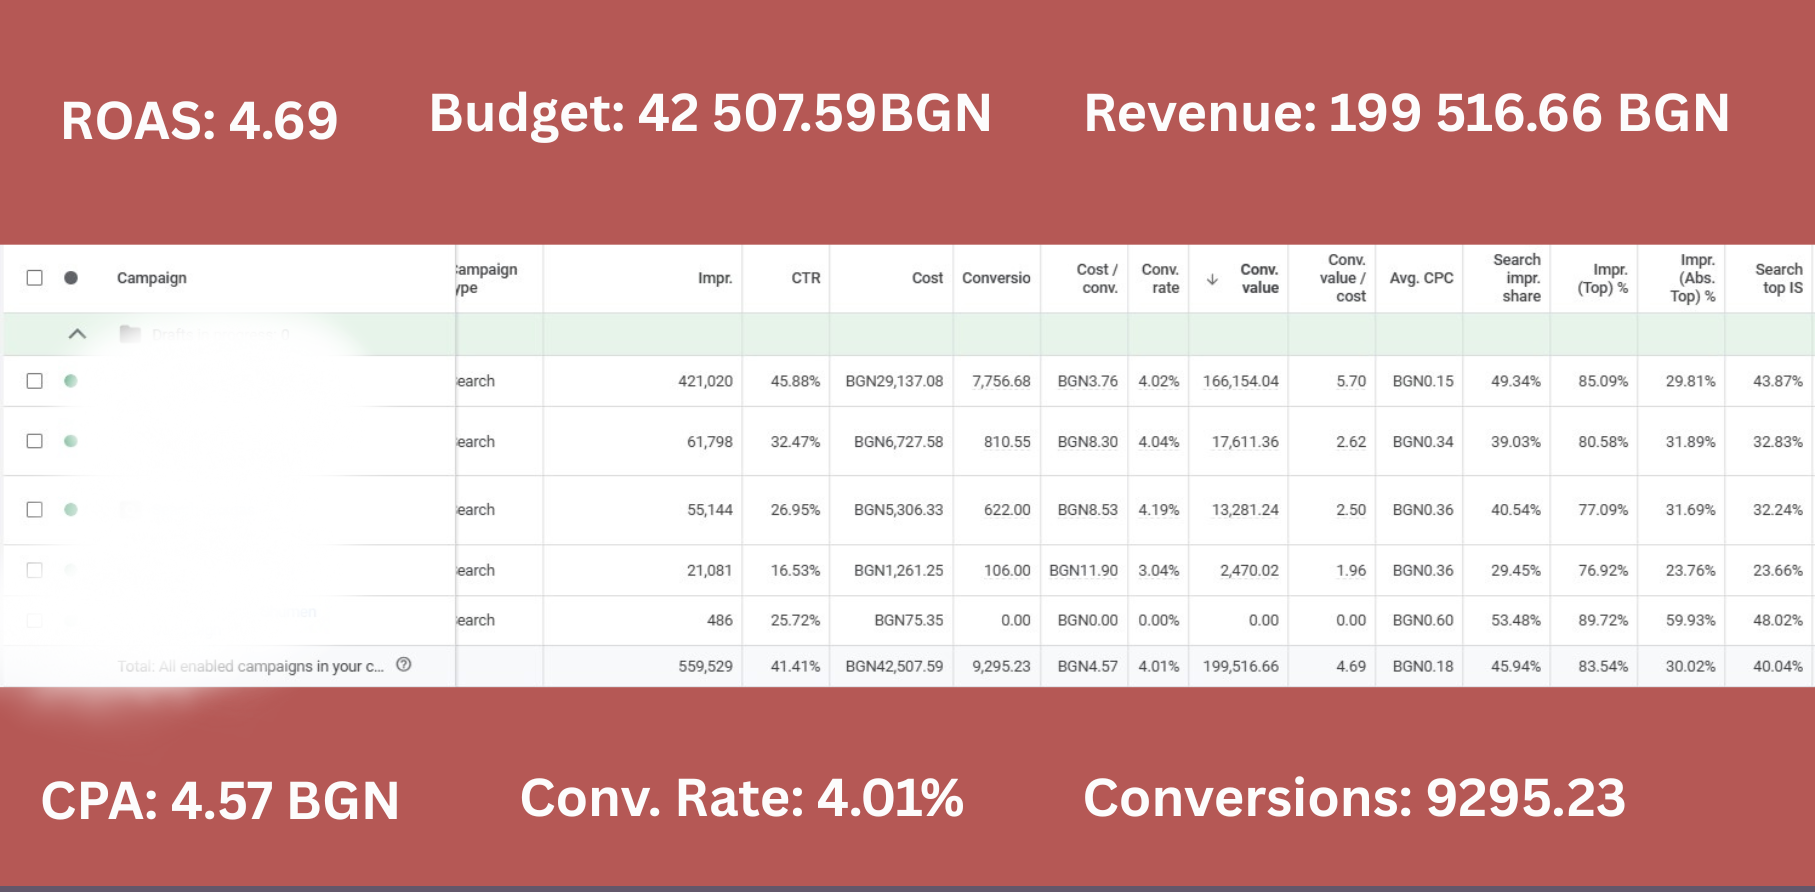Click the total 9,295.23 conversions cell

[x=1001, y=666]
